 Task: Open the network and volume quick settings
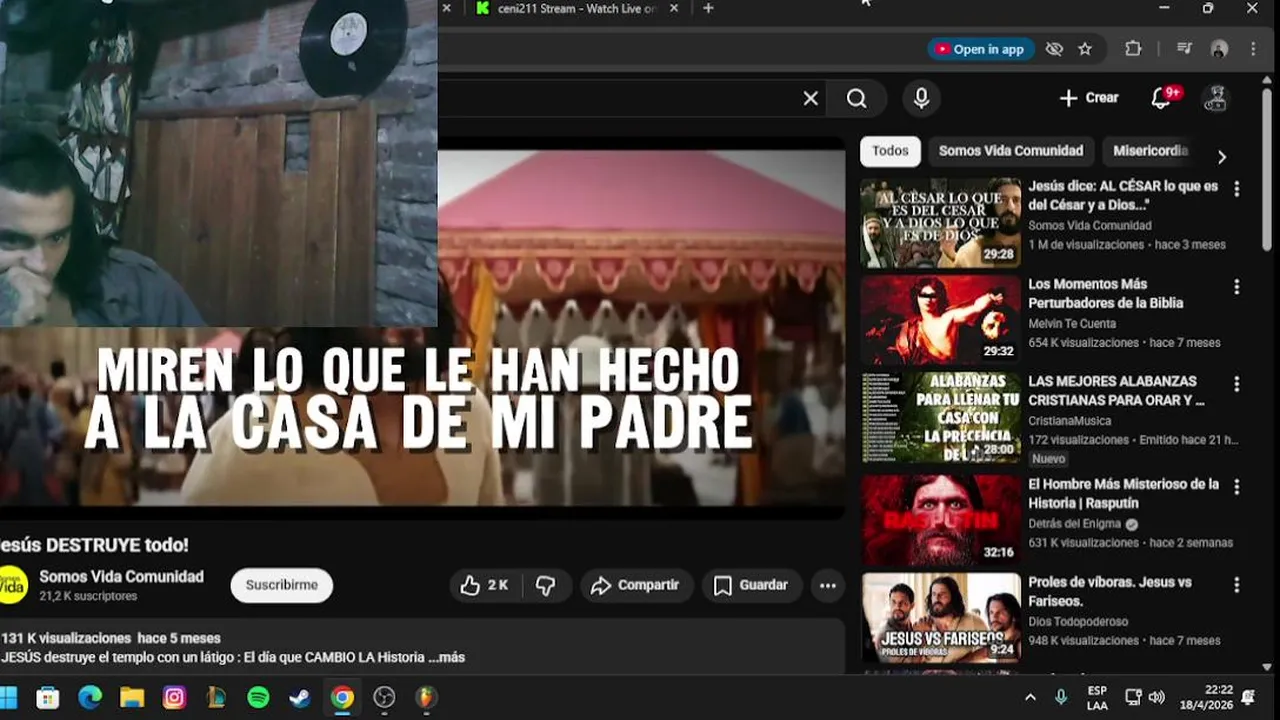pos(1145,697)
